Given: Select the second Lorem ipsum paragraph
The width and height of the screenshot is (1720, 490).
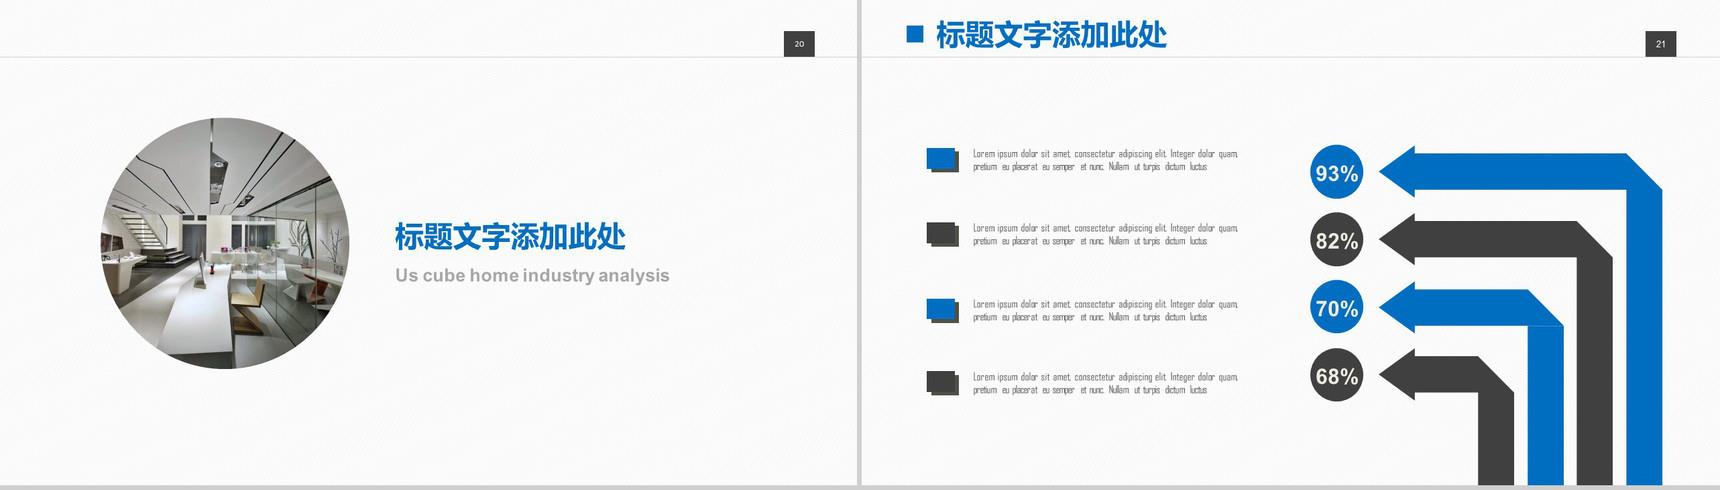Looking at the screenshot, I should 1105,234.
